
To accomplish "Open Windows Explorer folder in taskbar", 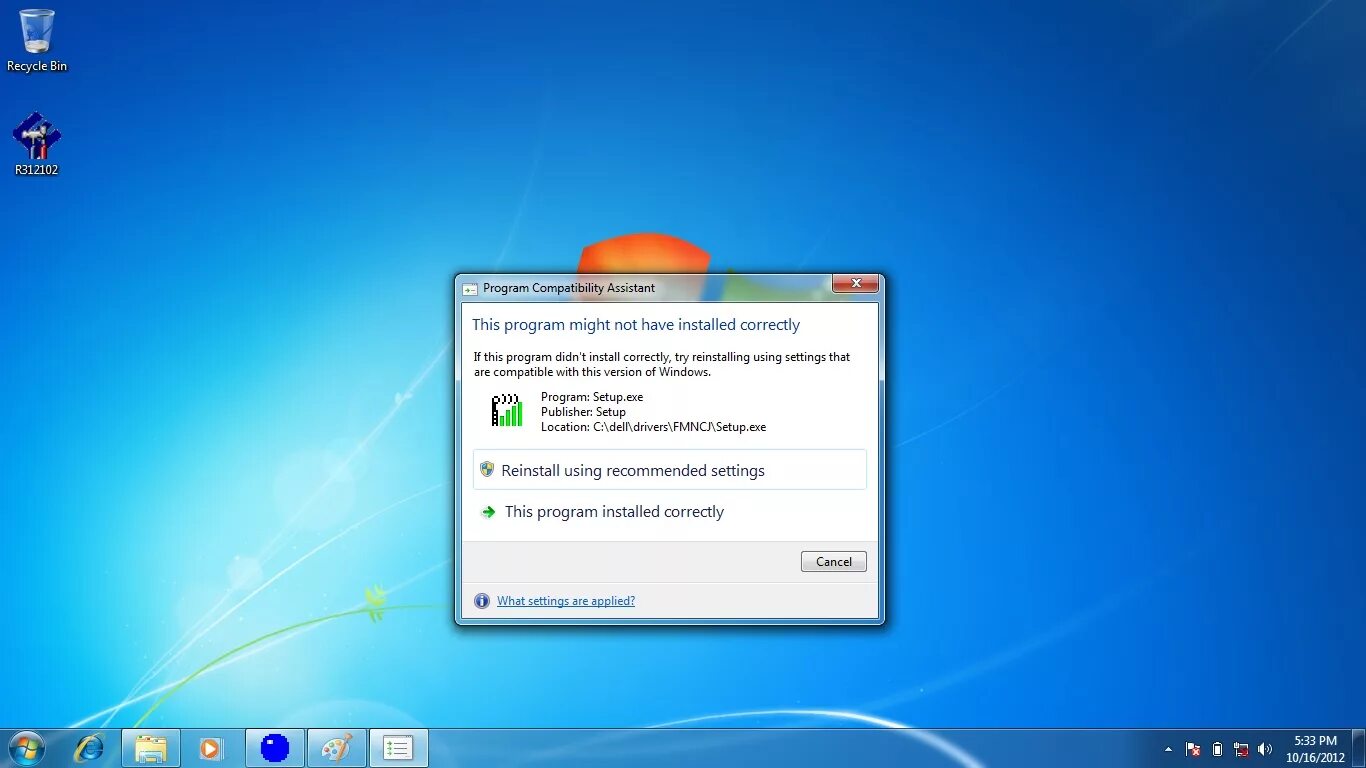I will pyautogui.click(x=151, y=748).
